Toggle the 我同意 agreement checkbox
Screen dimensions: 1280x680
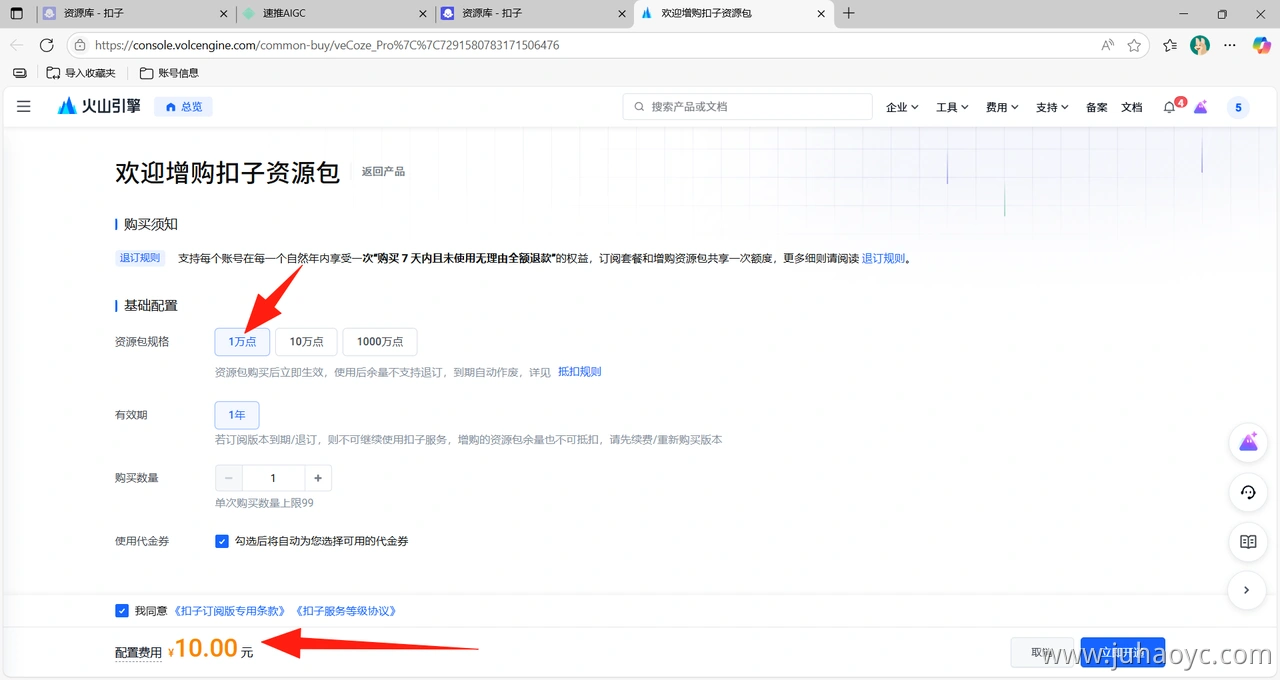(122, 611)
